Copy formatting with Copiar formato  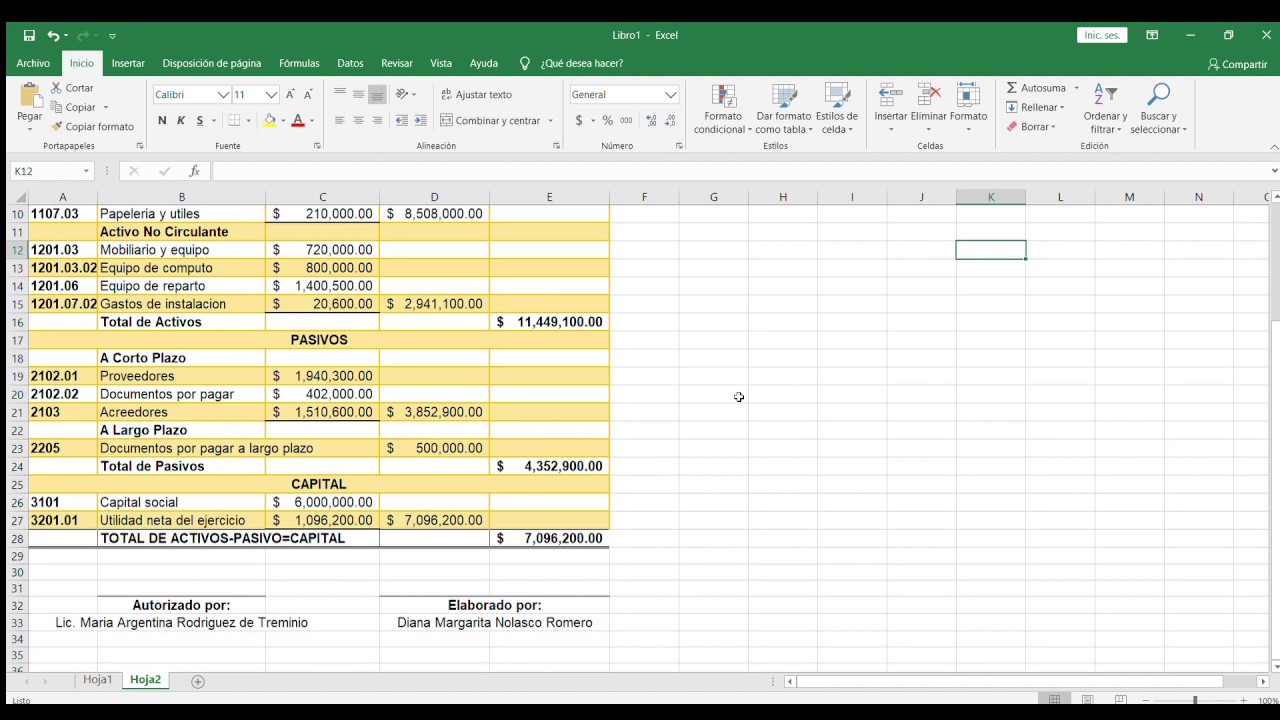pos(92,127)
